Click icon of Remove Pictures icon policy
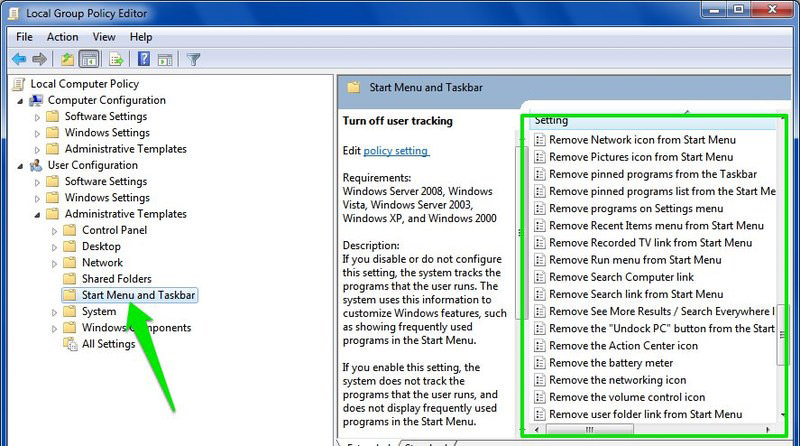The width and height of the screenshot is (800, 446). point(539,157)
